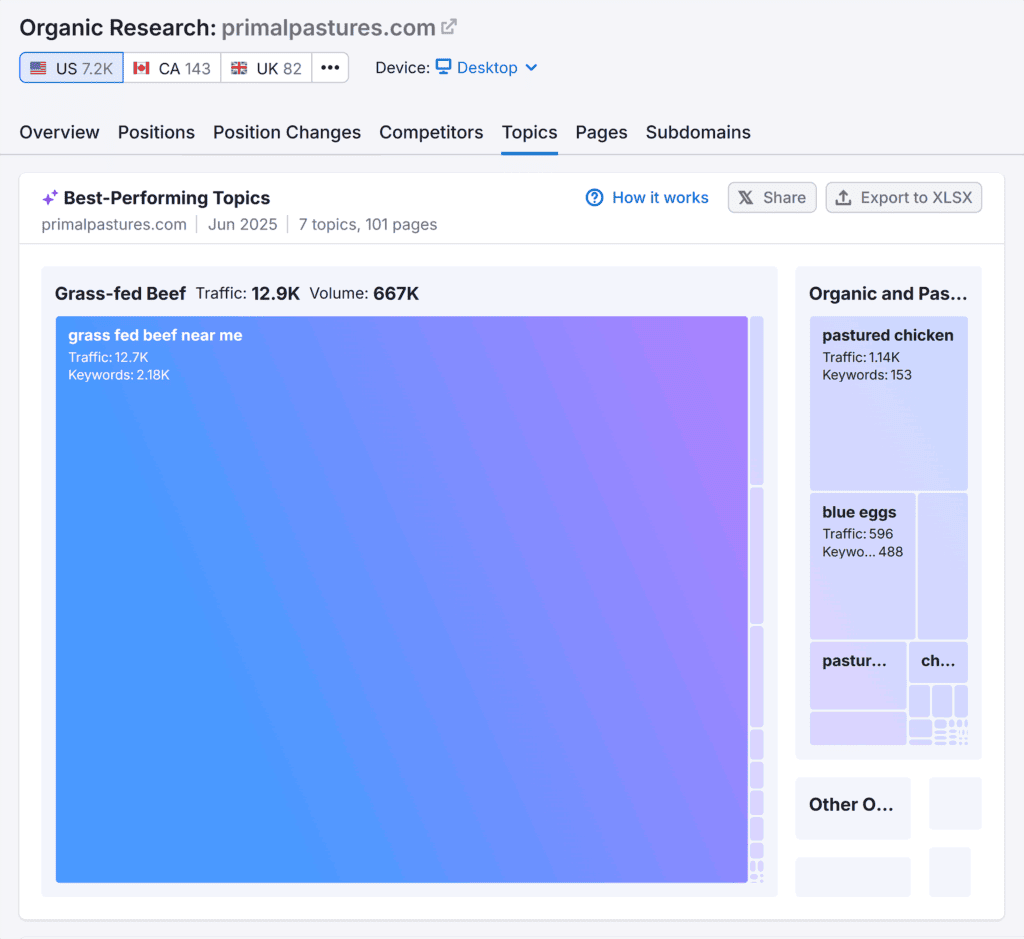The image size is (1024, 939).
Task: Open more countries with the ellipsis button
Action: pyautogui.click(x=330, y=67)
